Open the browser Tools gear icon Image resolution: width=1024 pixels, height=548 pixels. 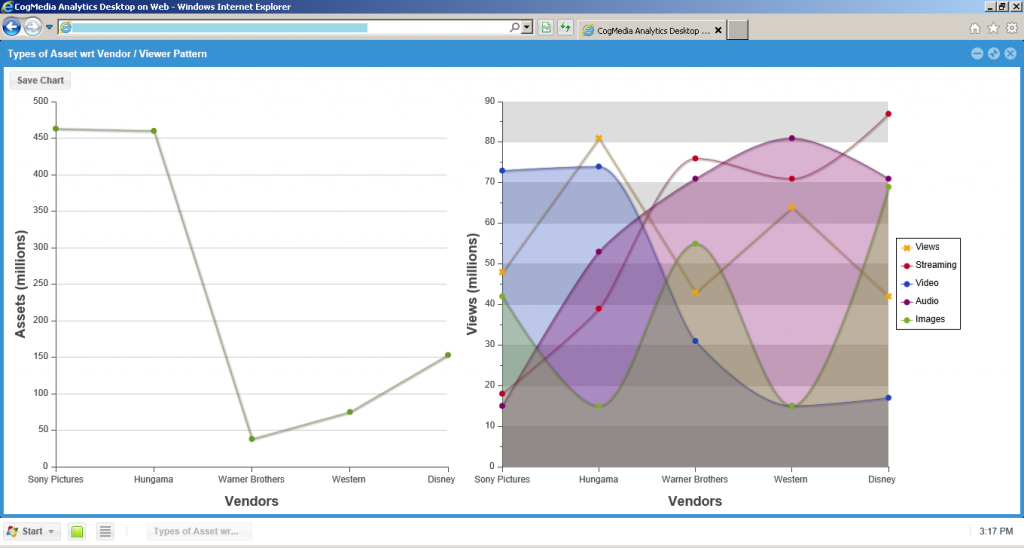tap(1011, 28)
